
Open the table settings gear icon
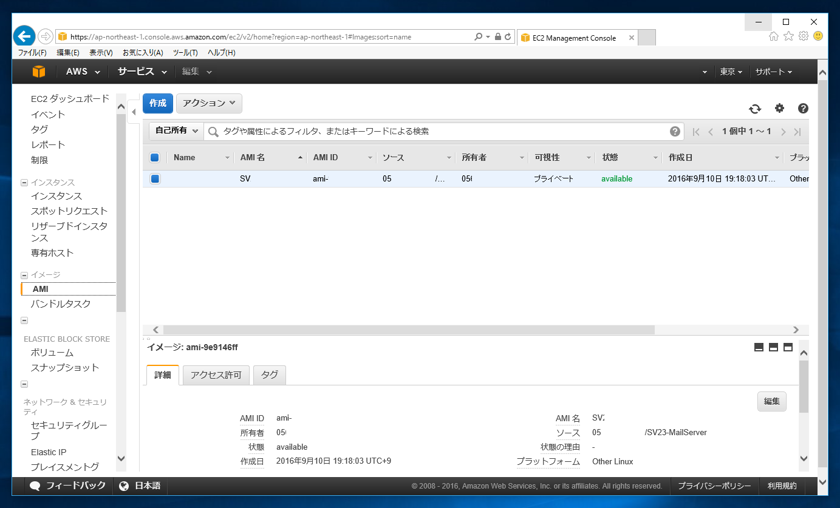coord(779,108)
